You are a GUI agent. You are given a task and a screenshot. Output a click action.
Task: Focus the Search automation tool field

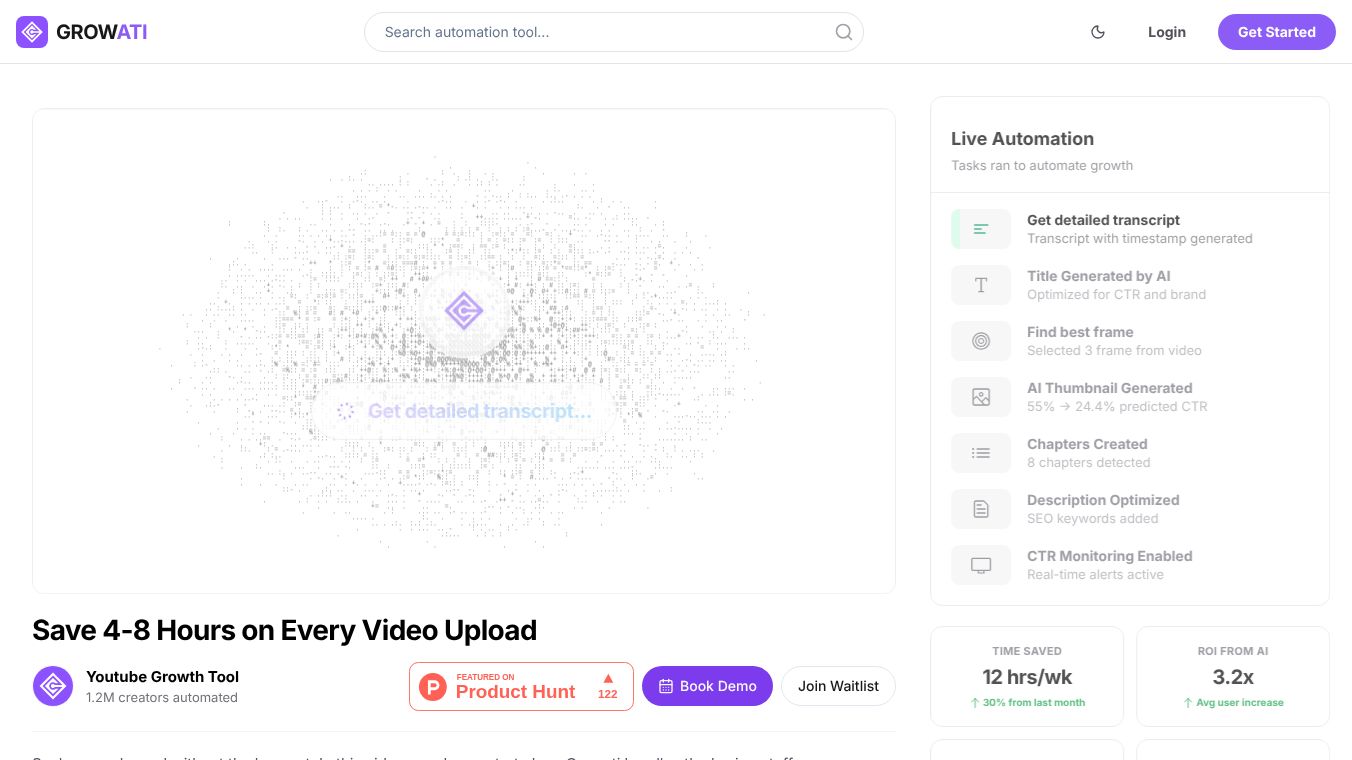click(614, 32)
